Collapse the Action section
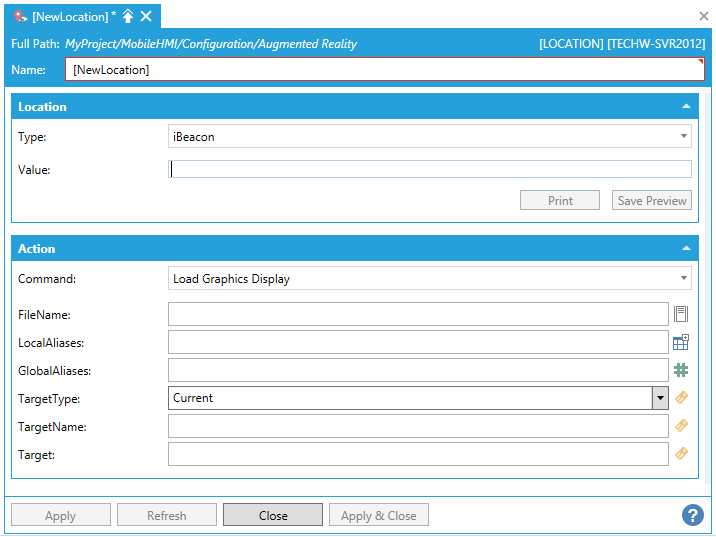 686,248
